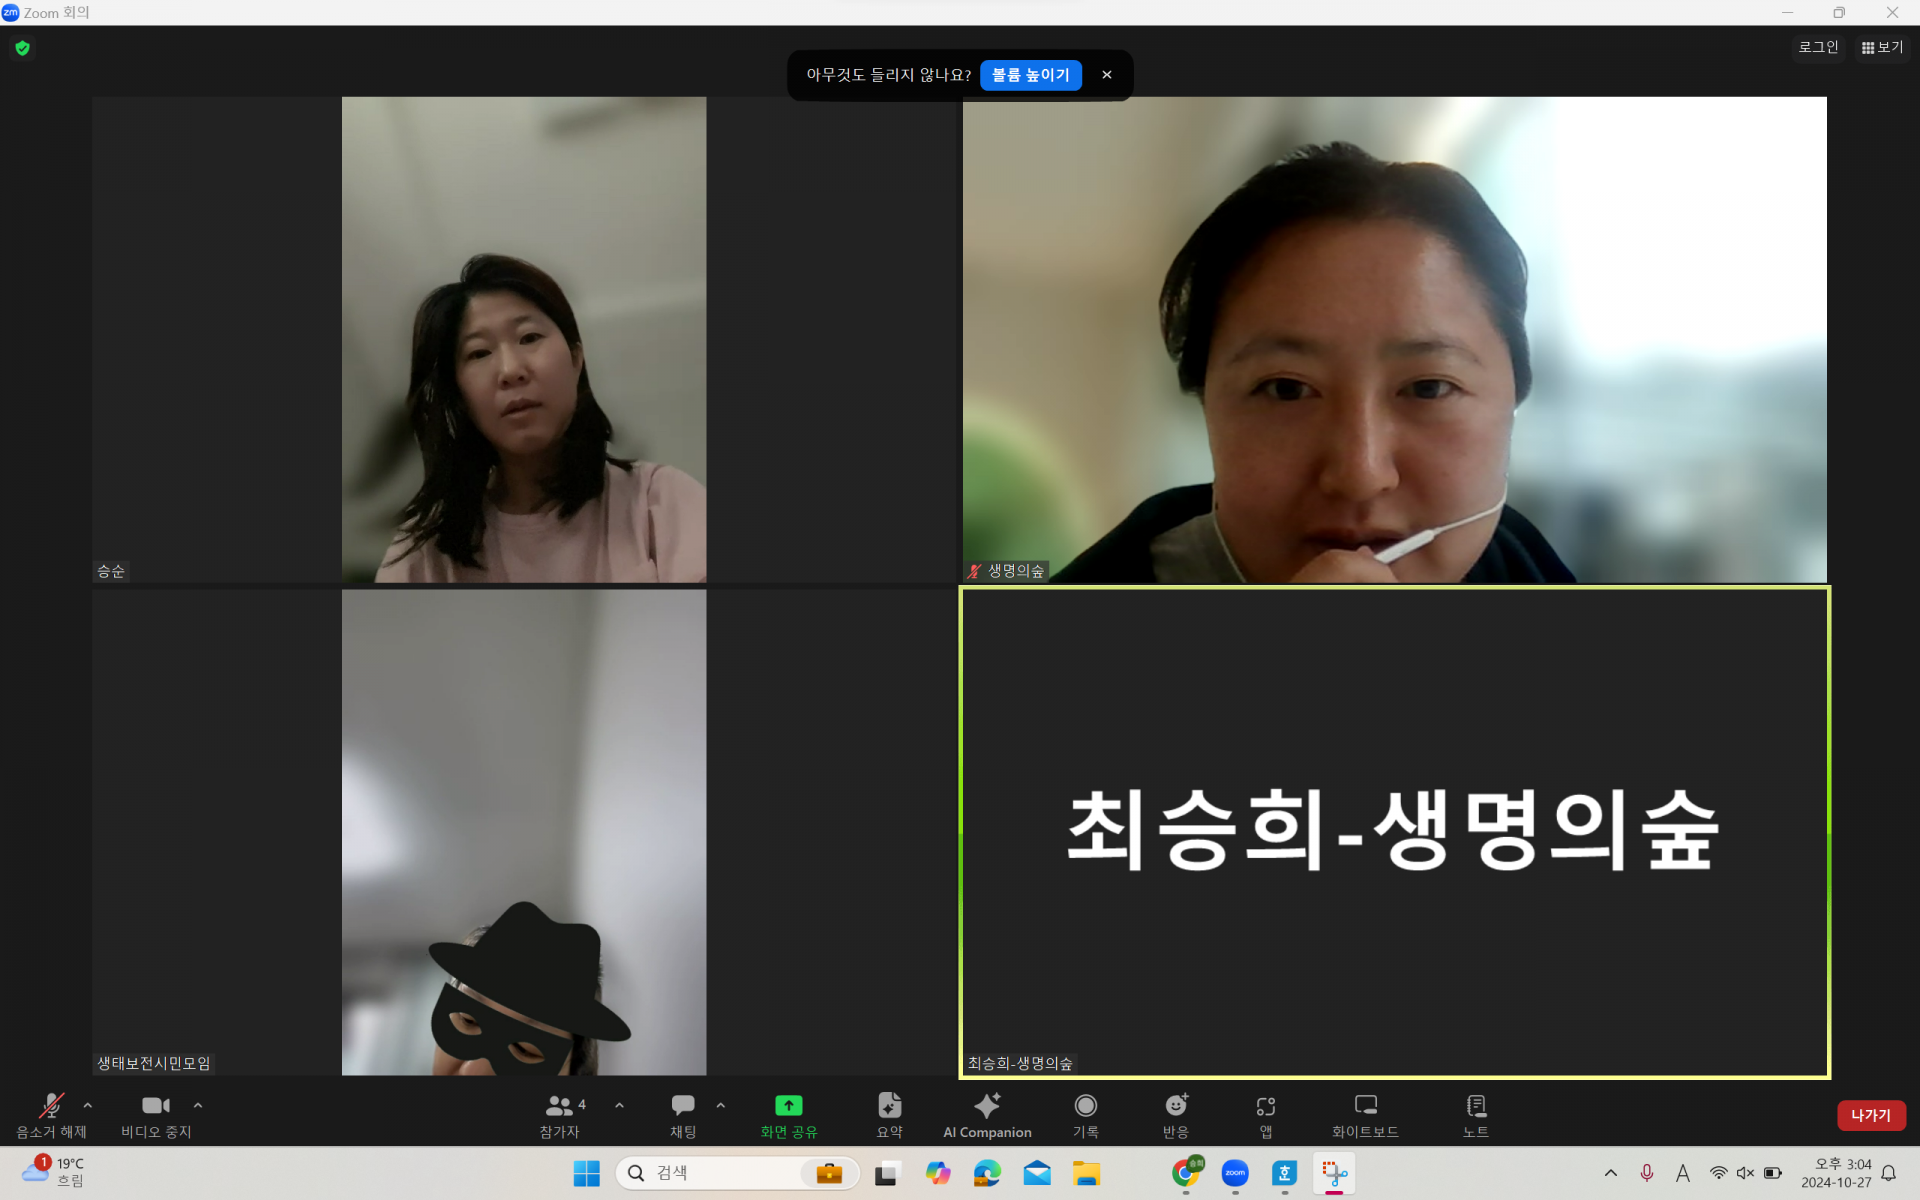The image size is (1920, 1200).
Task: Leave the meeting with 나가기
Action: click(x=1871, y=1115)
